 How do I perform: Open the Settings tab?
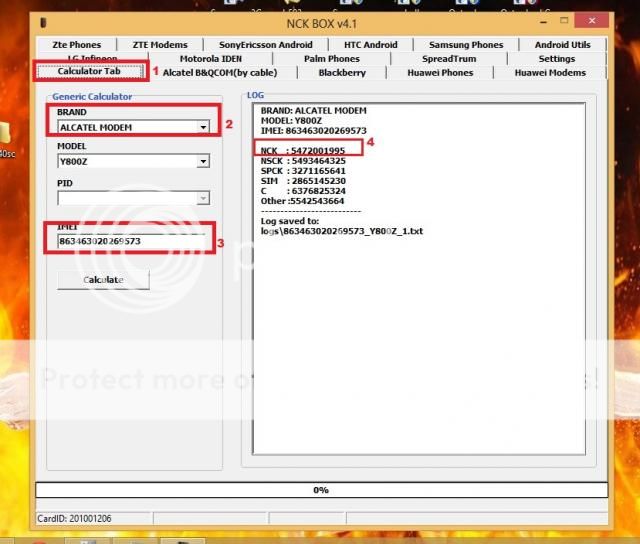point(557,59)
